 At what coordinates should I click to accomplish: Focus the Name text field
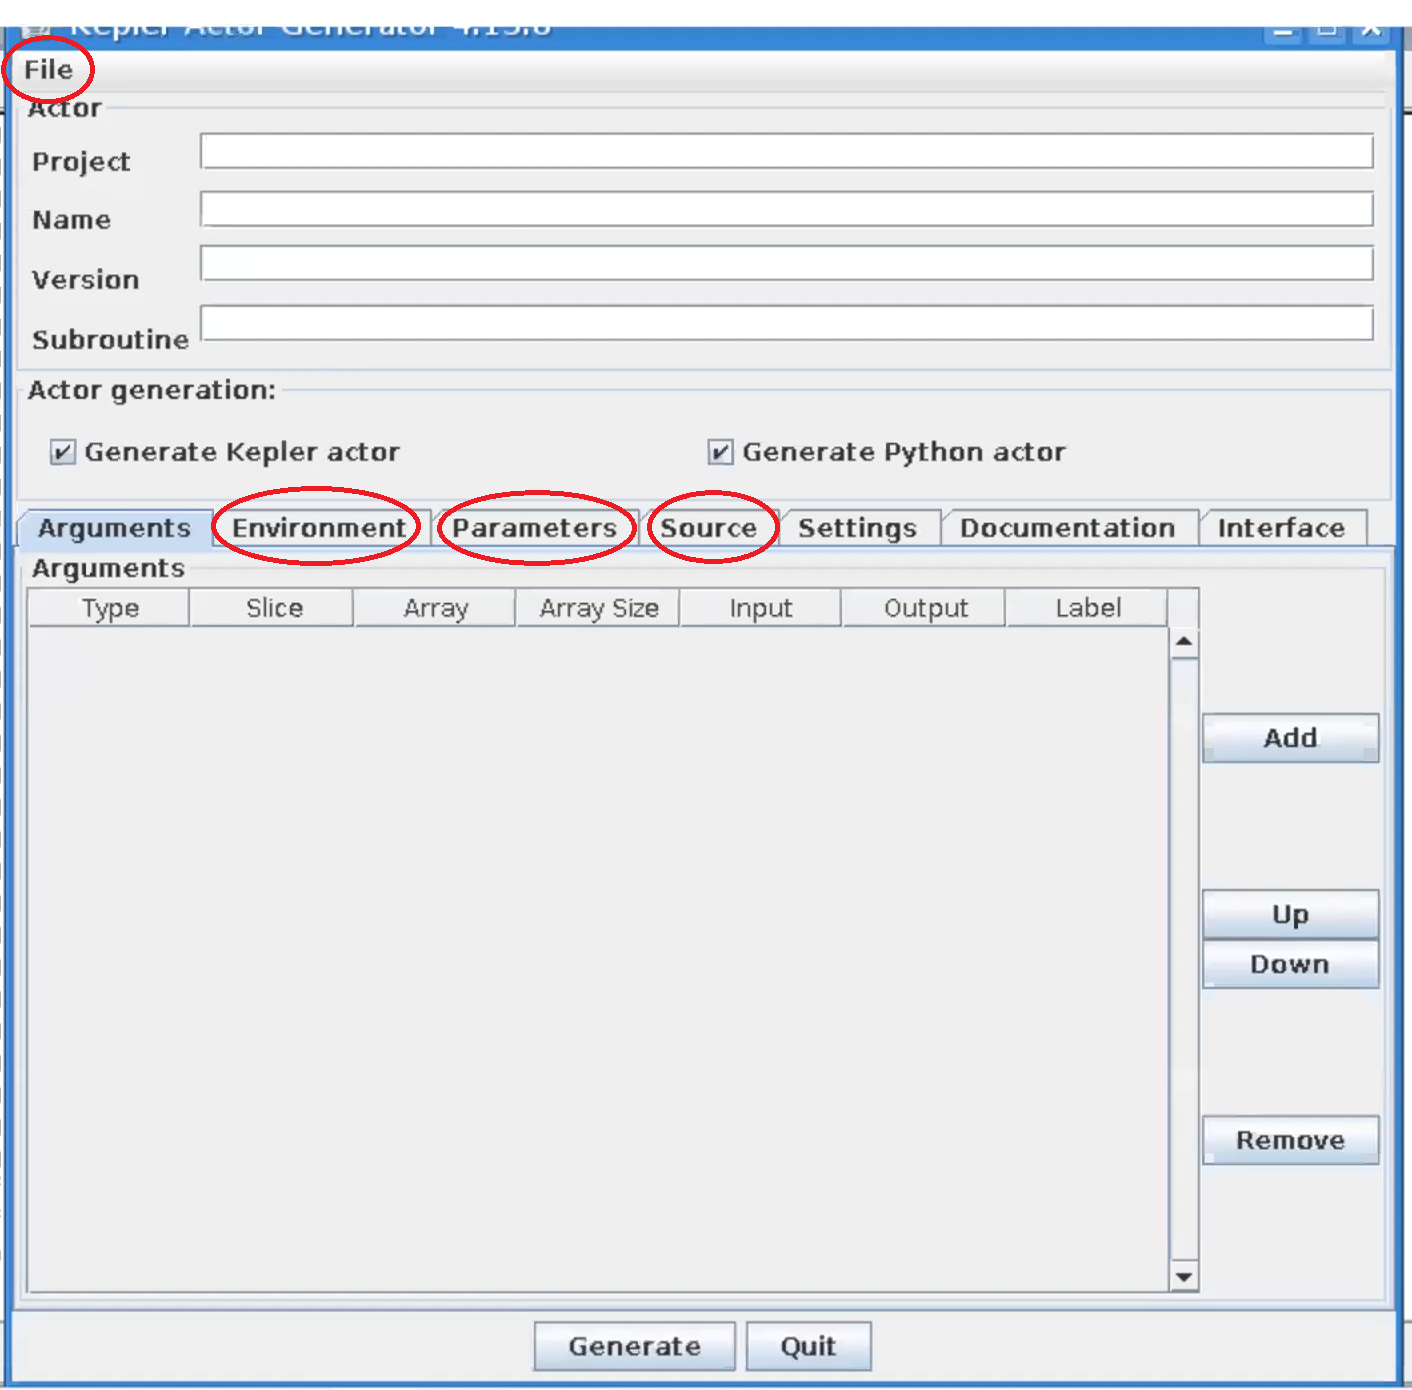point(786,209)
